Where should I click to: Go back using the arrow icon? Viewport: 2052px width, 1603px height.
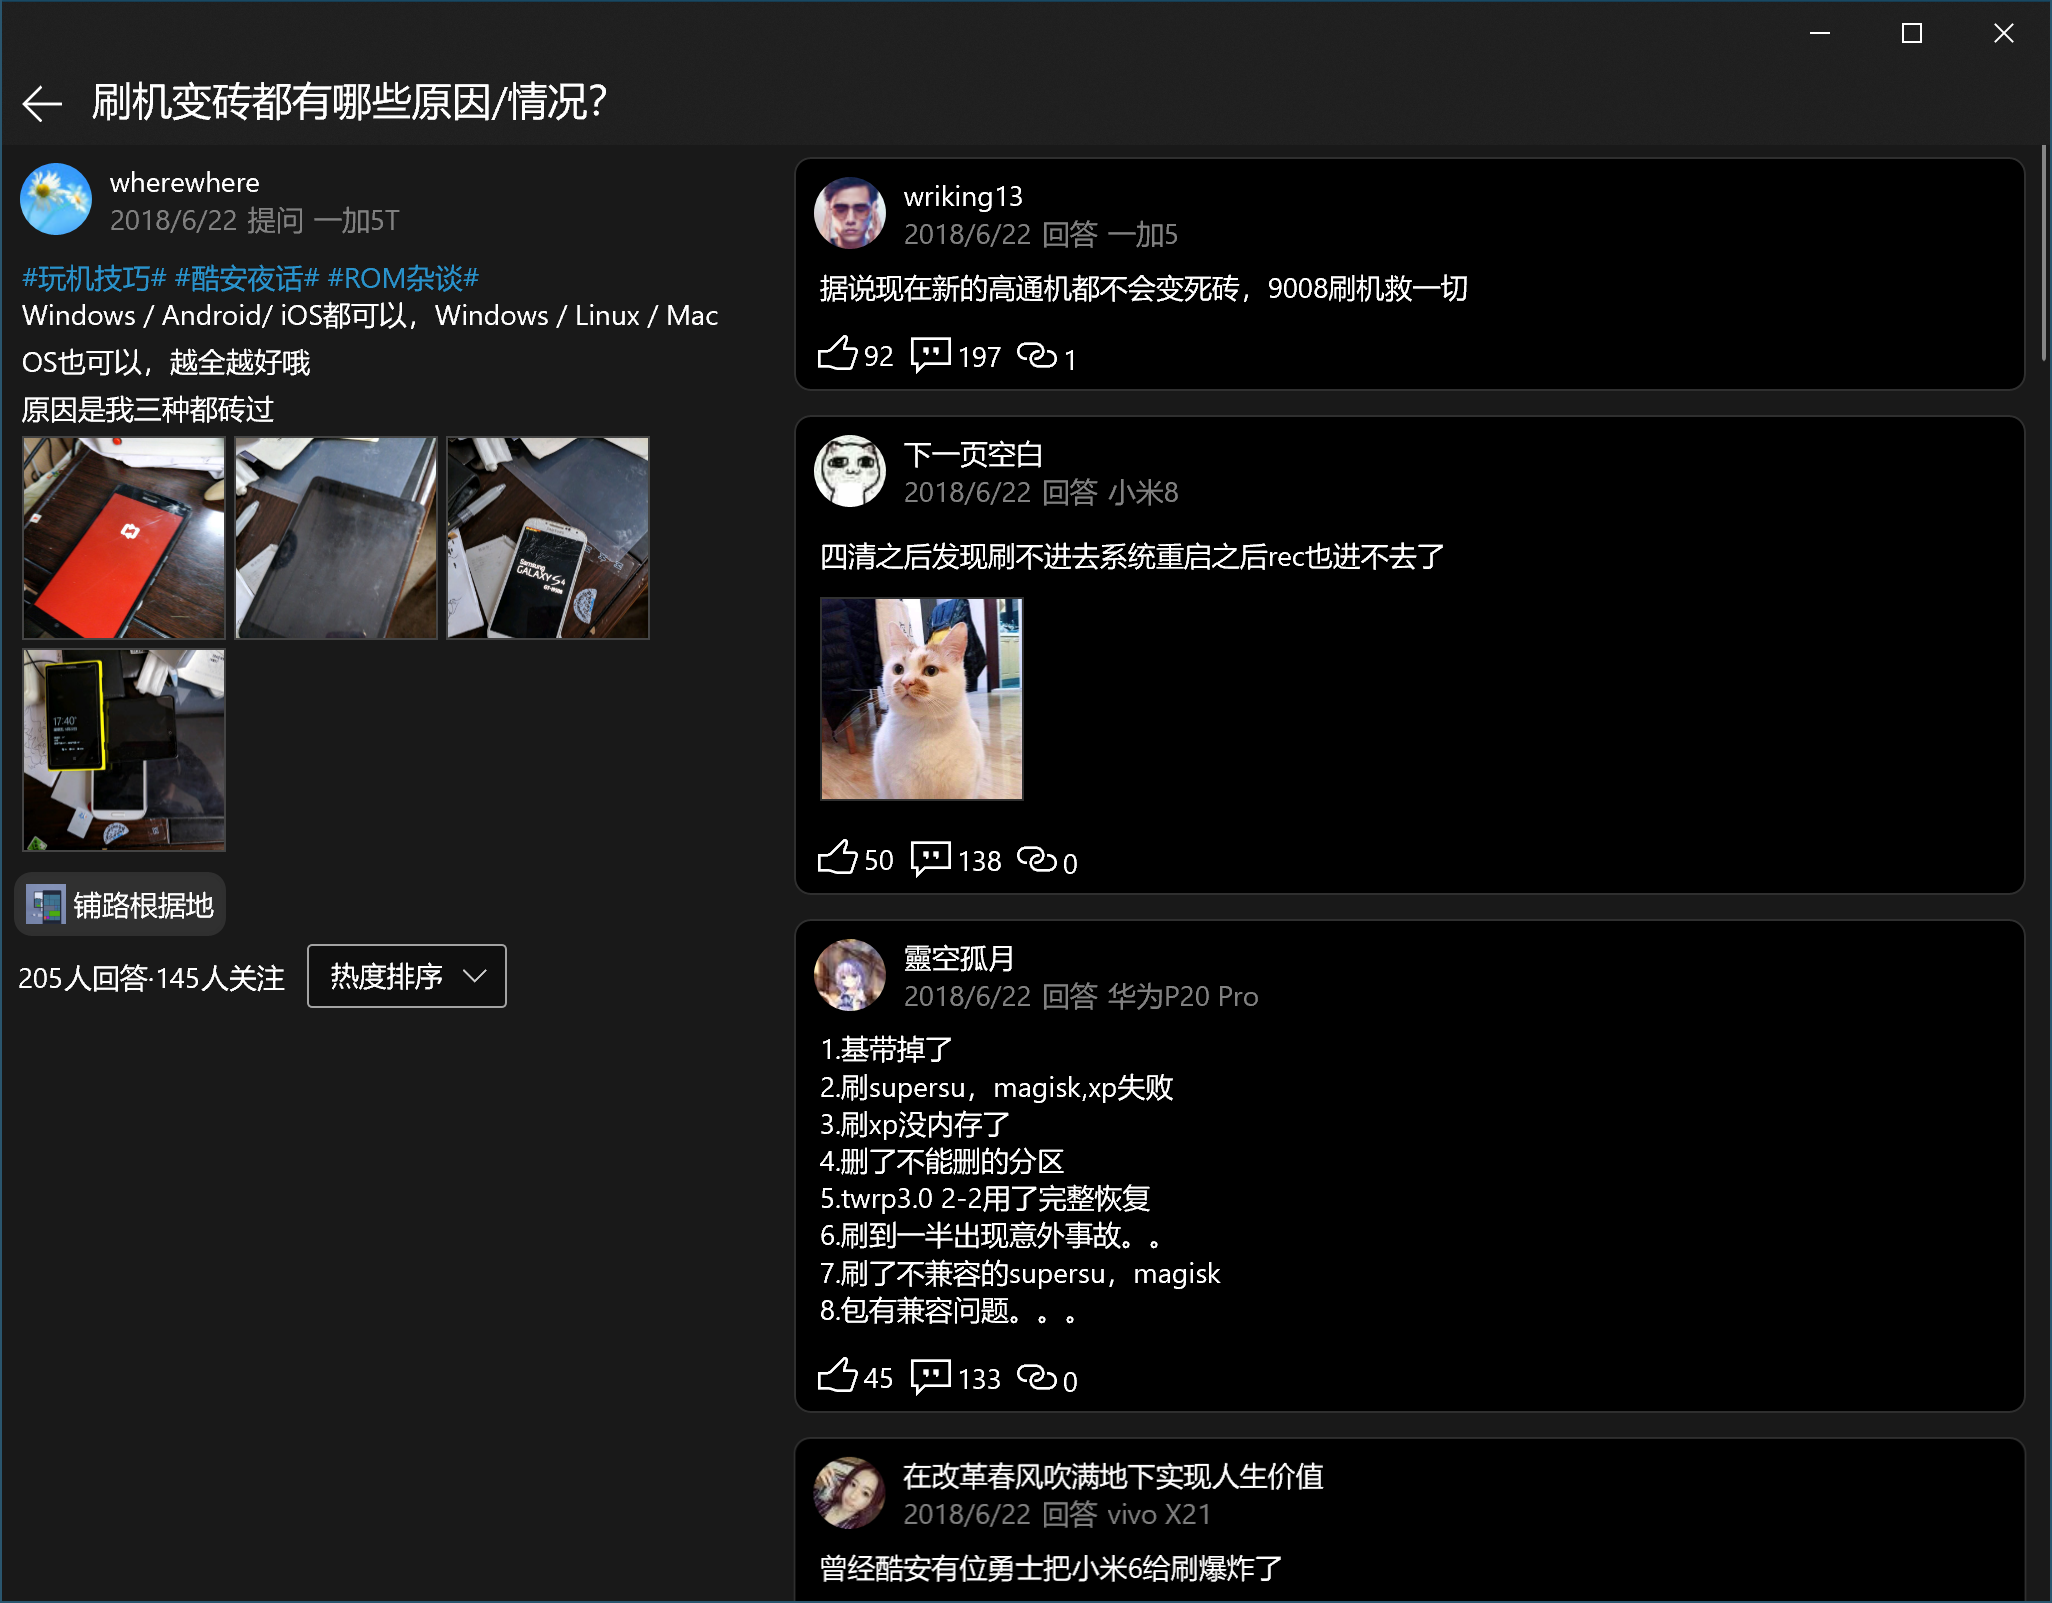pyautogui.click(x=42, y=103)
